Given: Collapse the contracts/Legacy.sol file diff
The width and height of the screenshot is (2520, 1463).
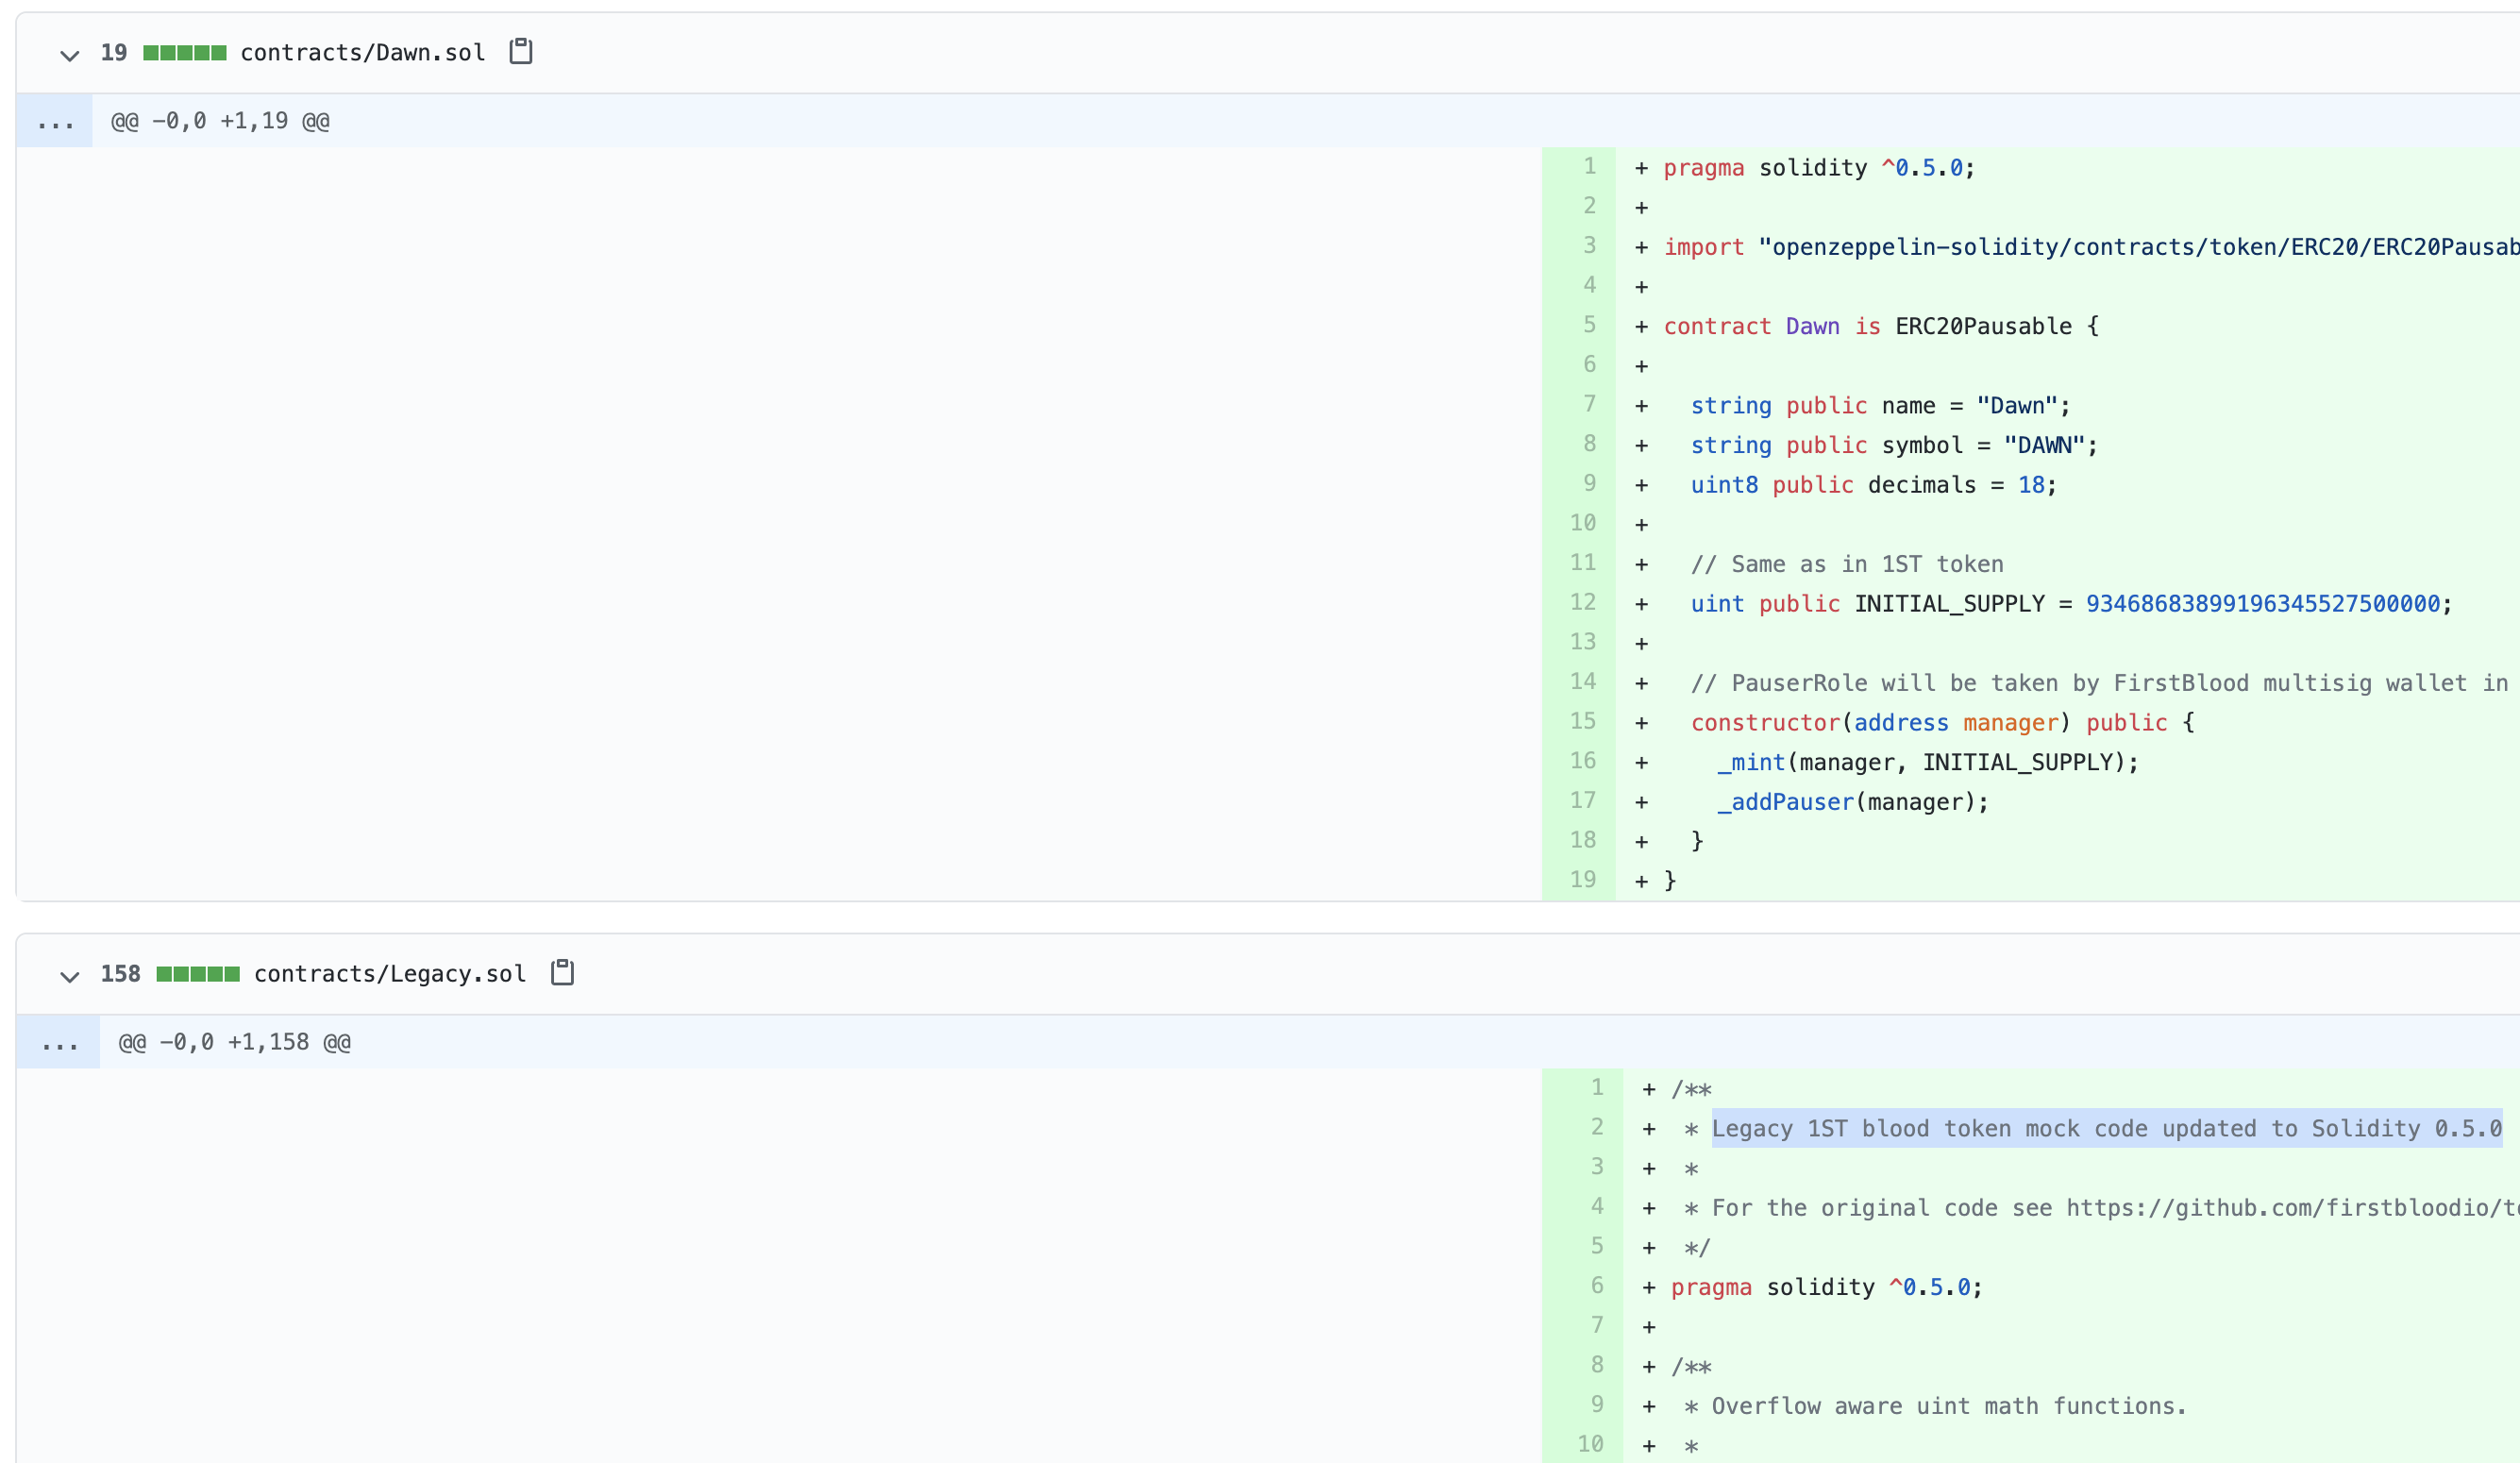Looking at the screenshot, I should pyautogui.click(x=69, y=976).
